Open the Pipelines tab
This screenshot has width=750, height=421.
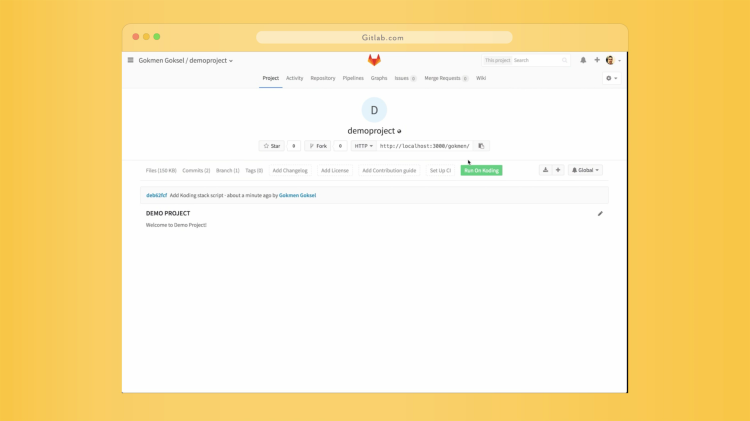(x=353, y=78)
